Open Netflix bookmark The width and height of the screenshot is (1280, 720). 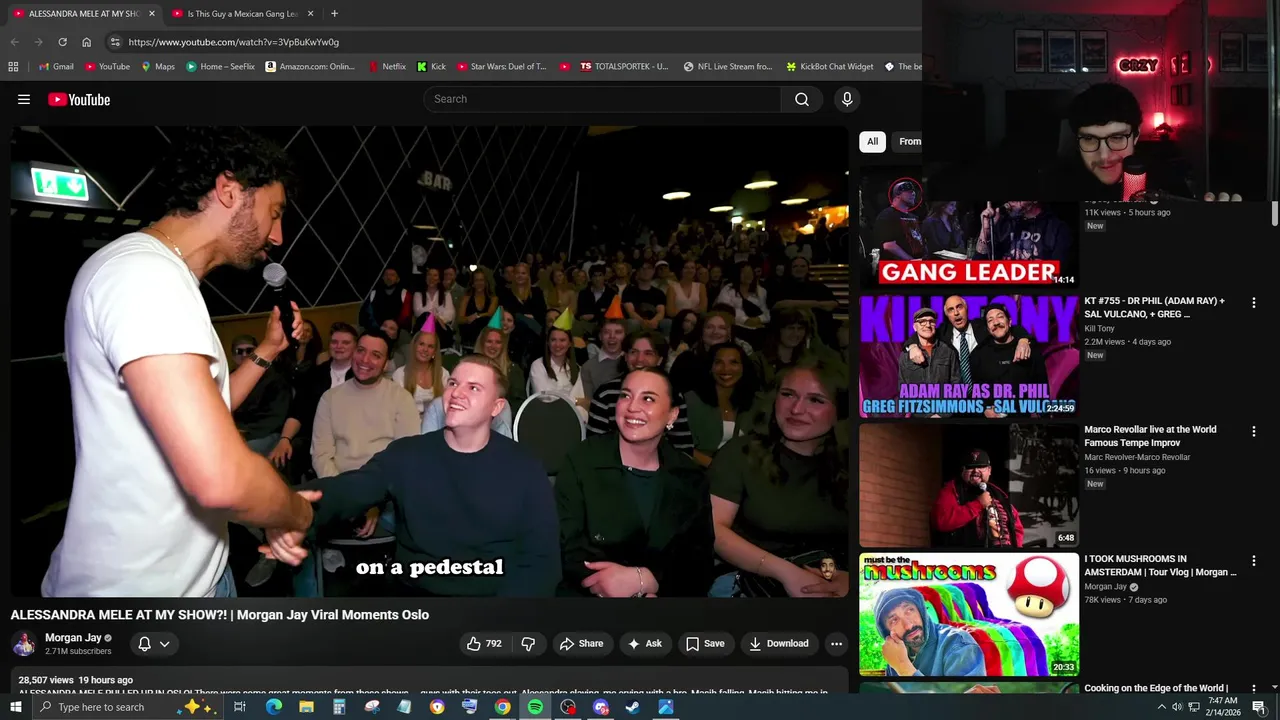tap(387, 67)
